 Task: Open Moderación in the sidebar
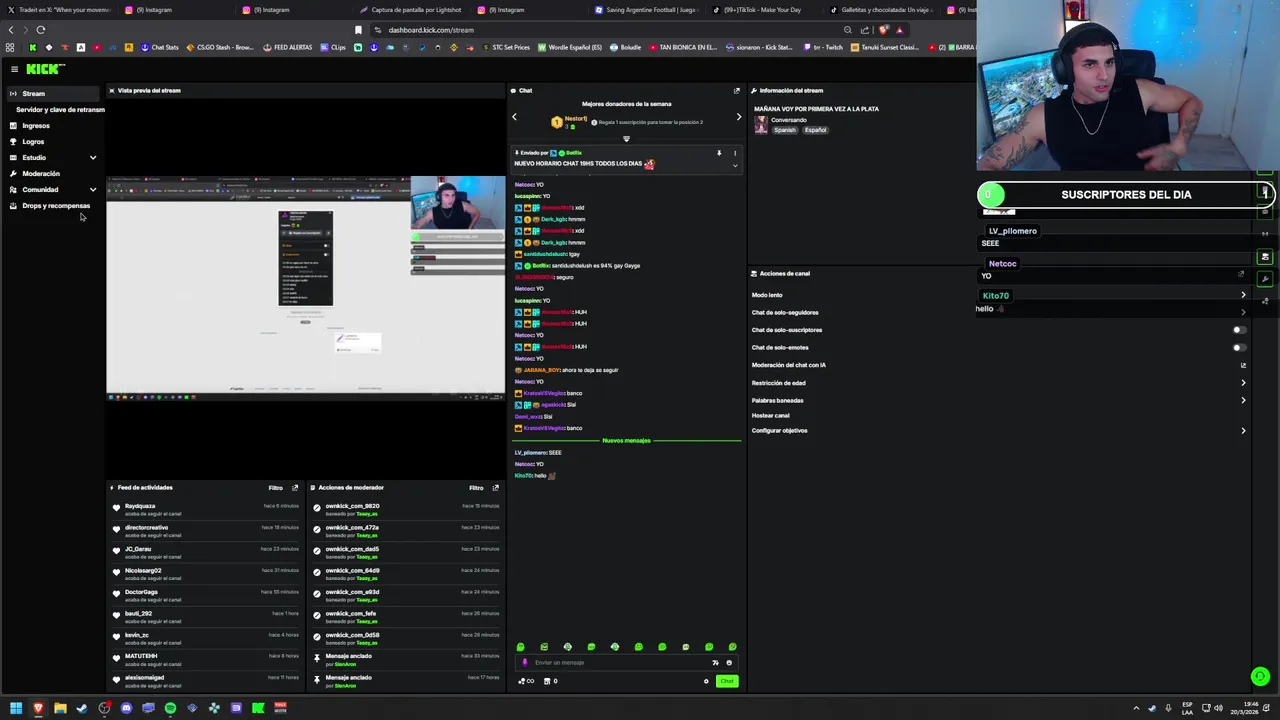pyautogui.click(x=41, y=174)
